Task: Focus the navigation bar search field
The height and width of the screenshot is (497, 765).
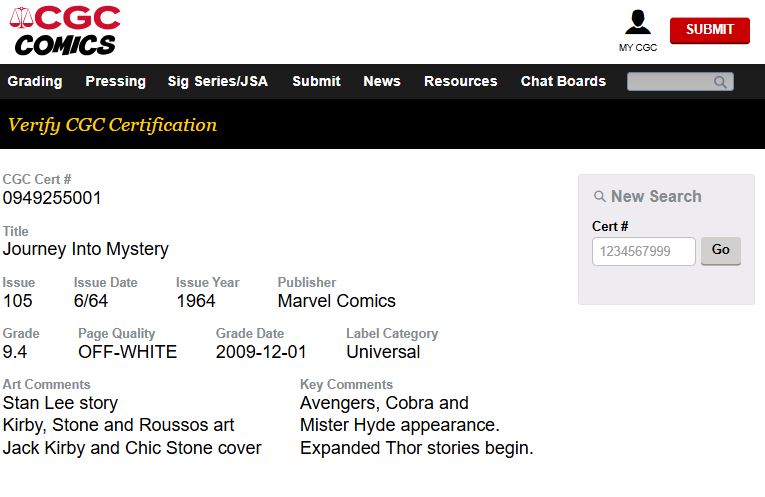Action: click(680, 82)
